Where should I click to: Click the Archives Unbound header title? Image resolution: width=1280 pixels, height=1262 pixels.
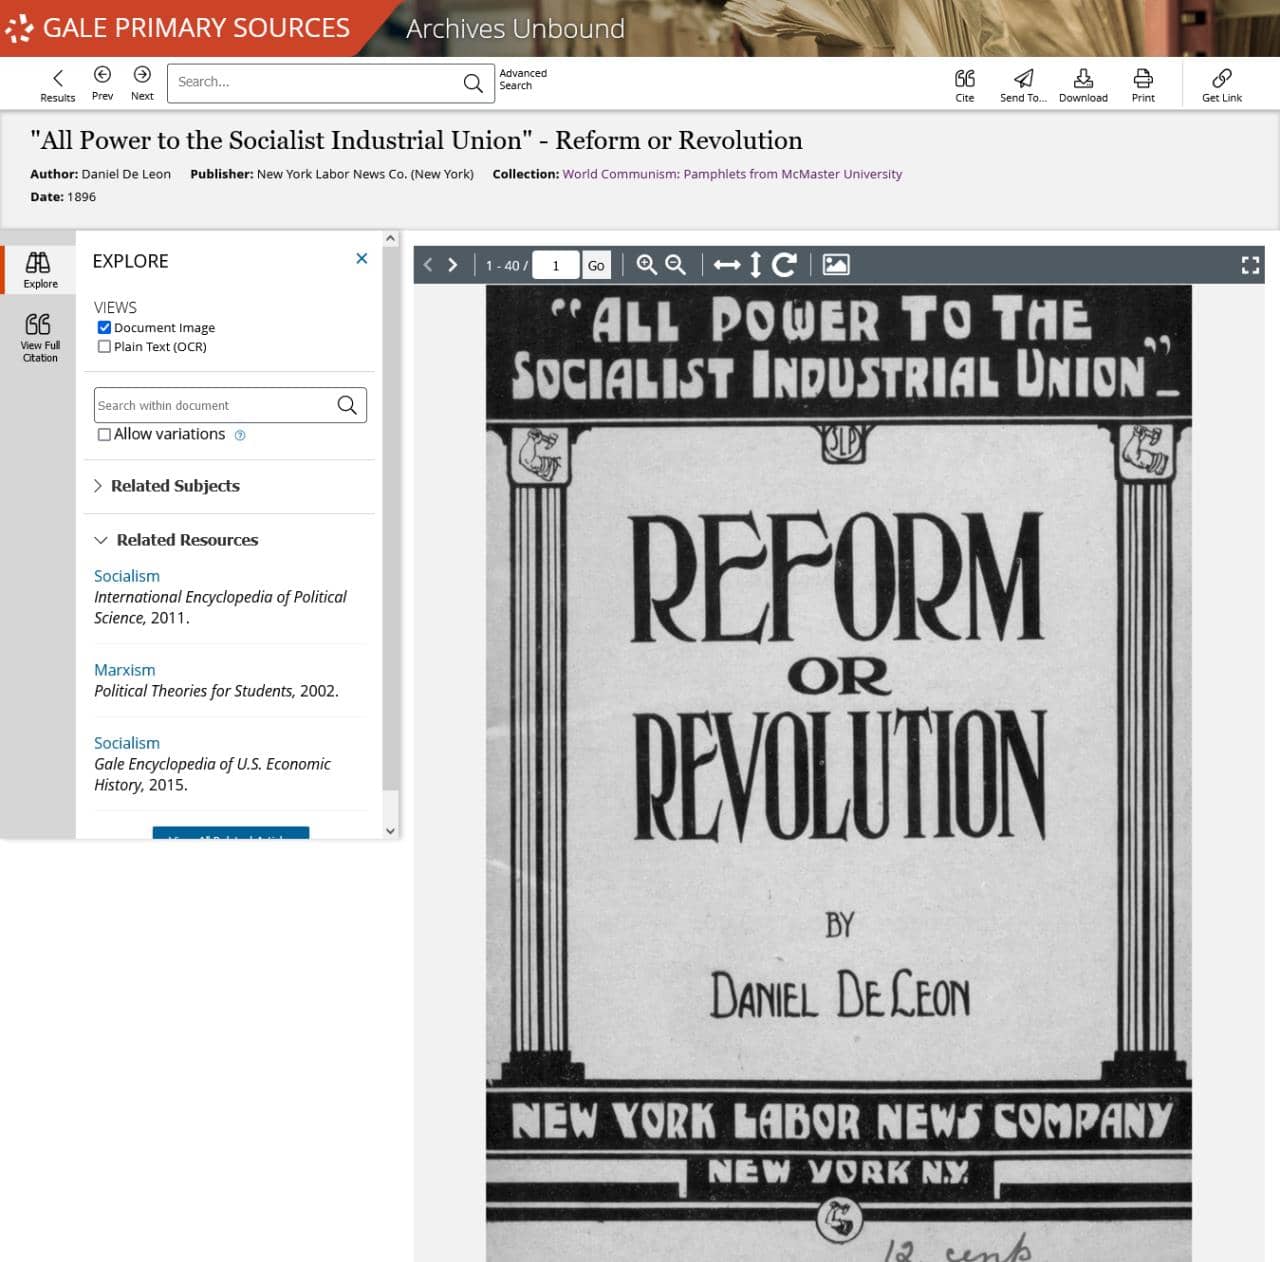[x=515, y=29]
